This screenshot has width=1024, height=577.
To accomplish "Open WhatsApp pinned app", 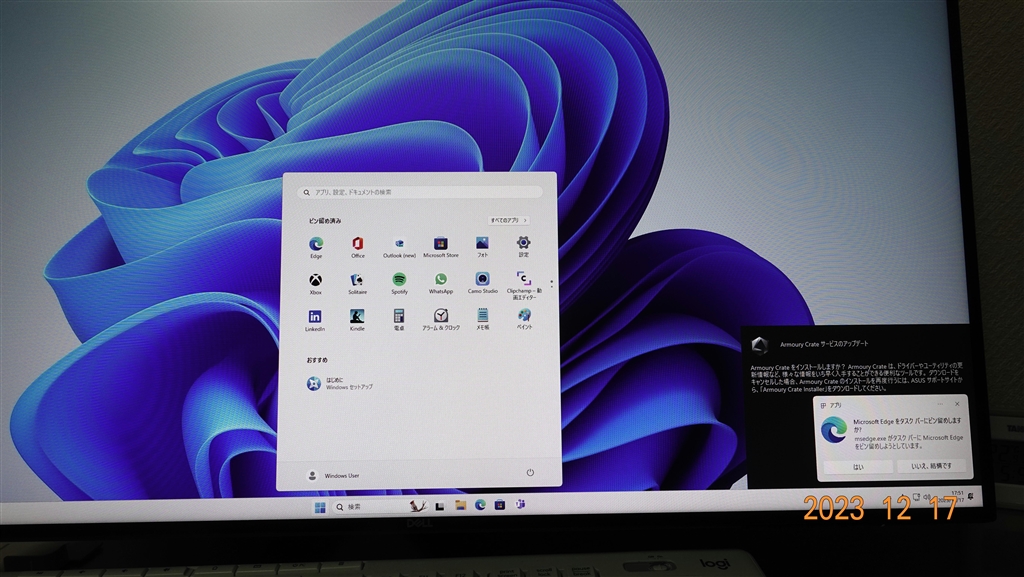I will click(441, 284).
